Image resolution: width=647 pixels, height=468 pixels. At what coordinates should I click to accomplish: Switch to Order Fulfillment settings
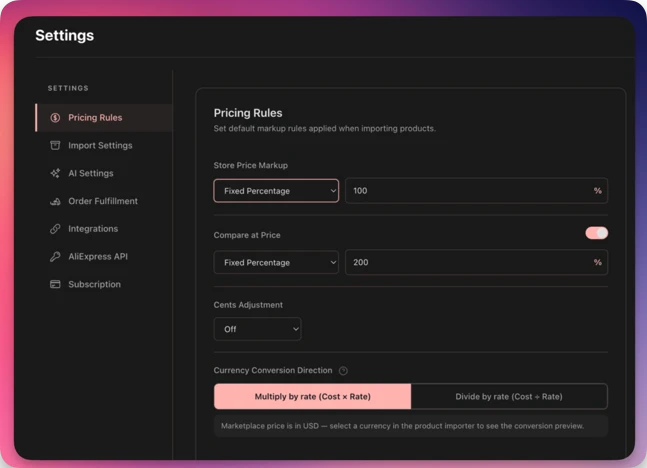(104, 201)
